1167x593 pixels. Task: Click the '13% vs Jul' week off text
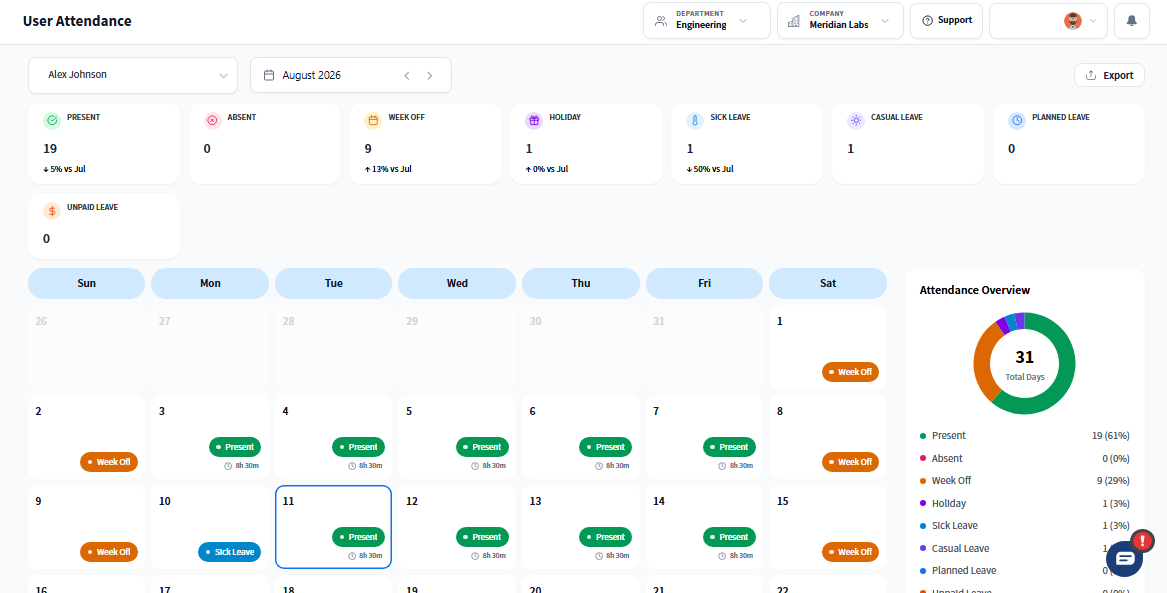coord(391,169)
